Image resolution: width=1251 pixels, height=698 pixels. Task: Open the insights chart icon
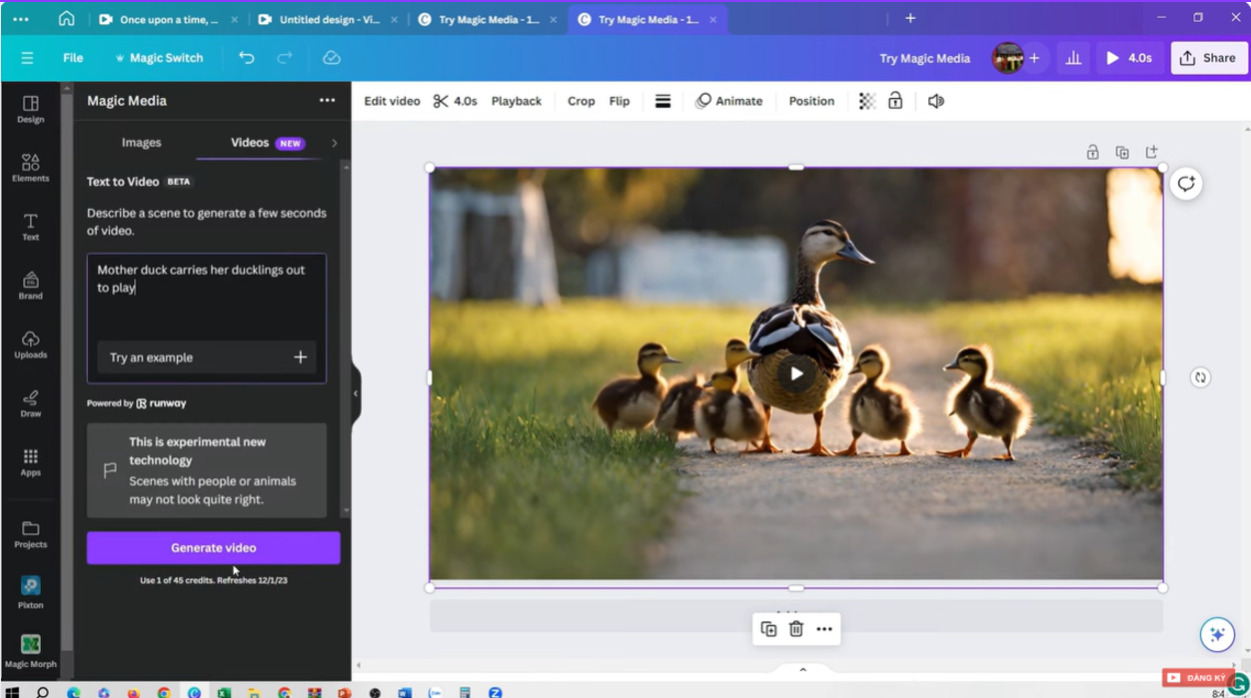[1073, 58]
